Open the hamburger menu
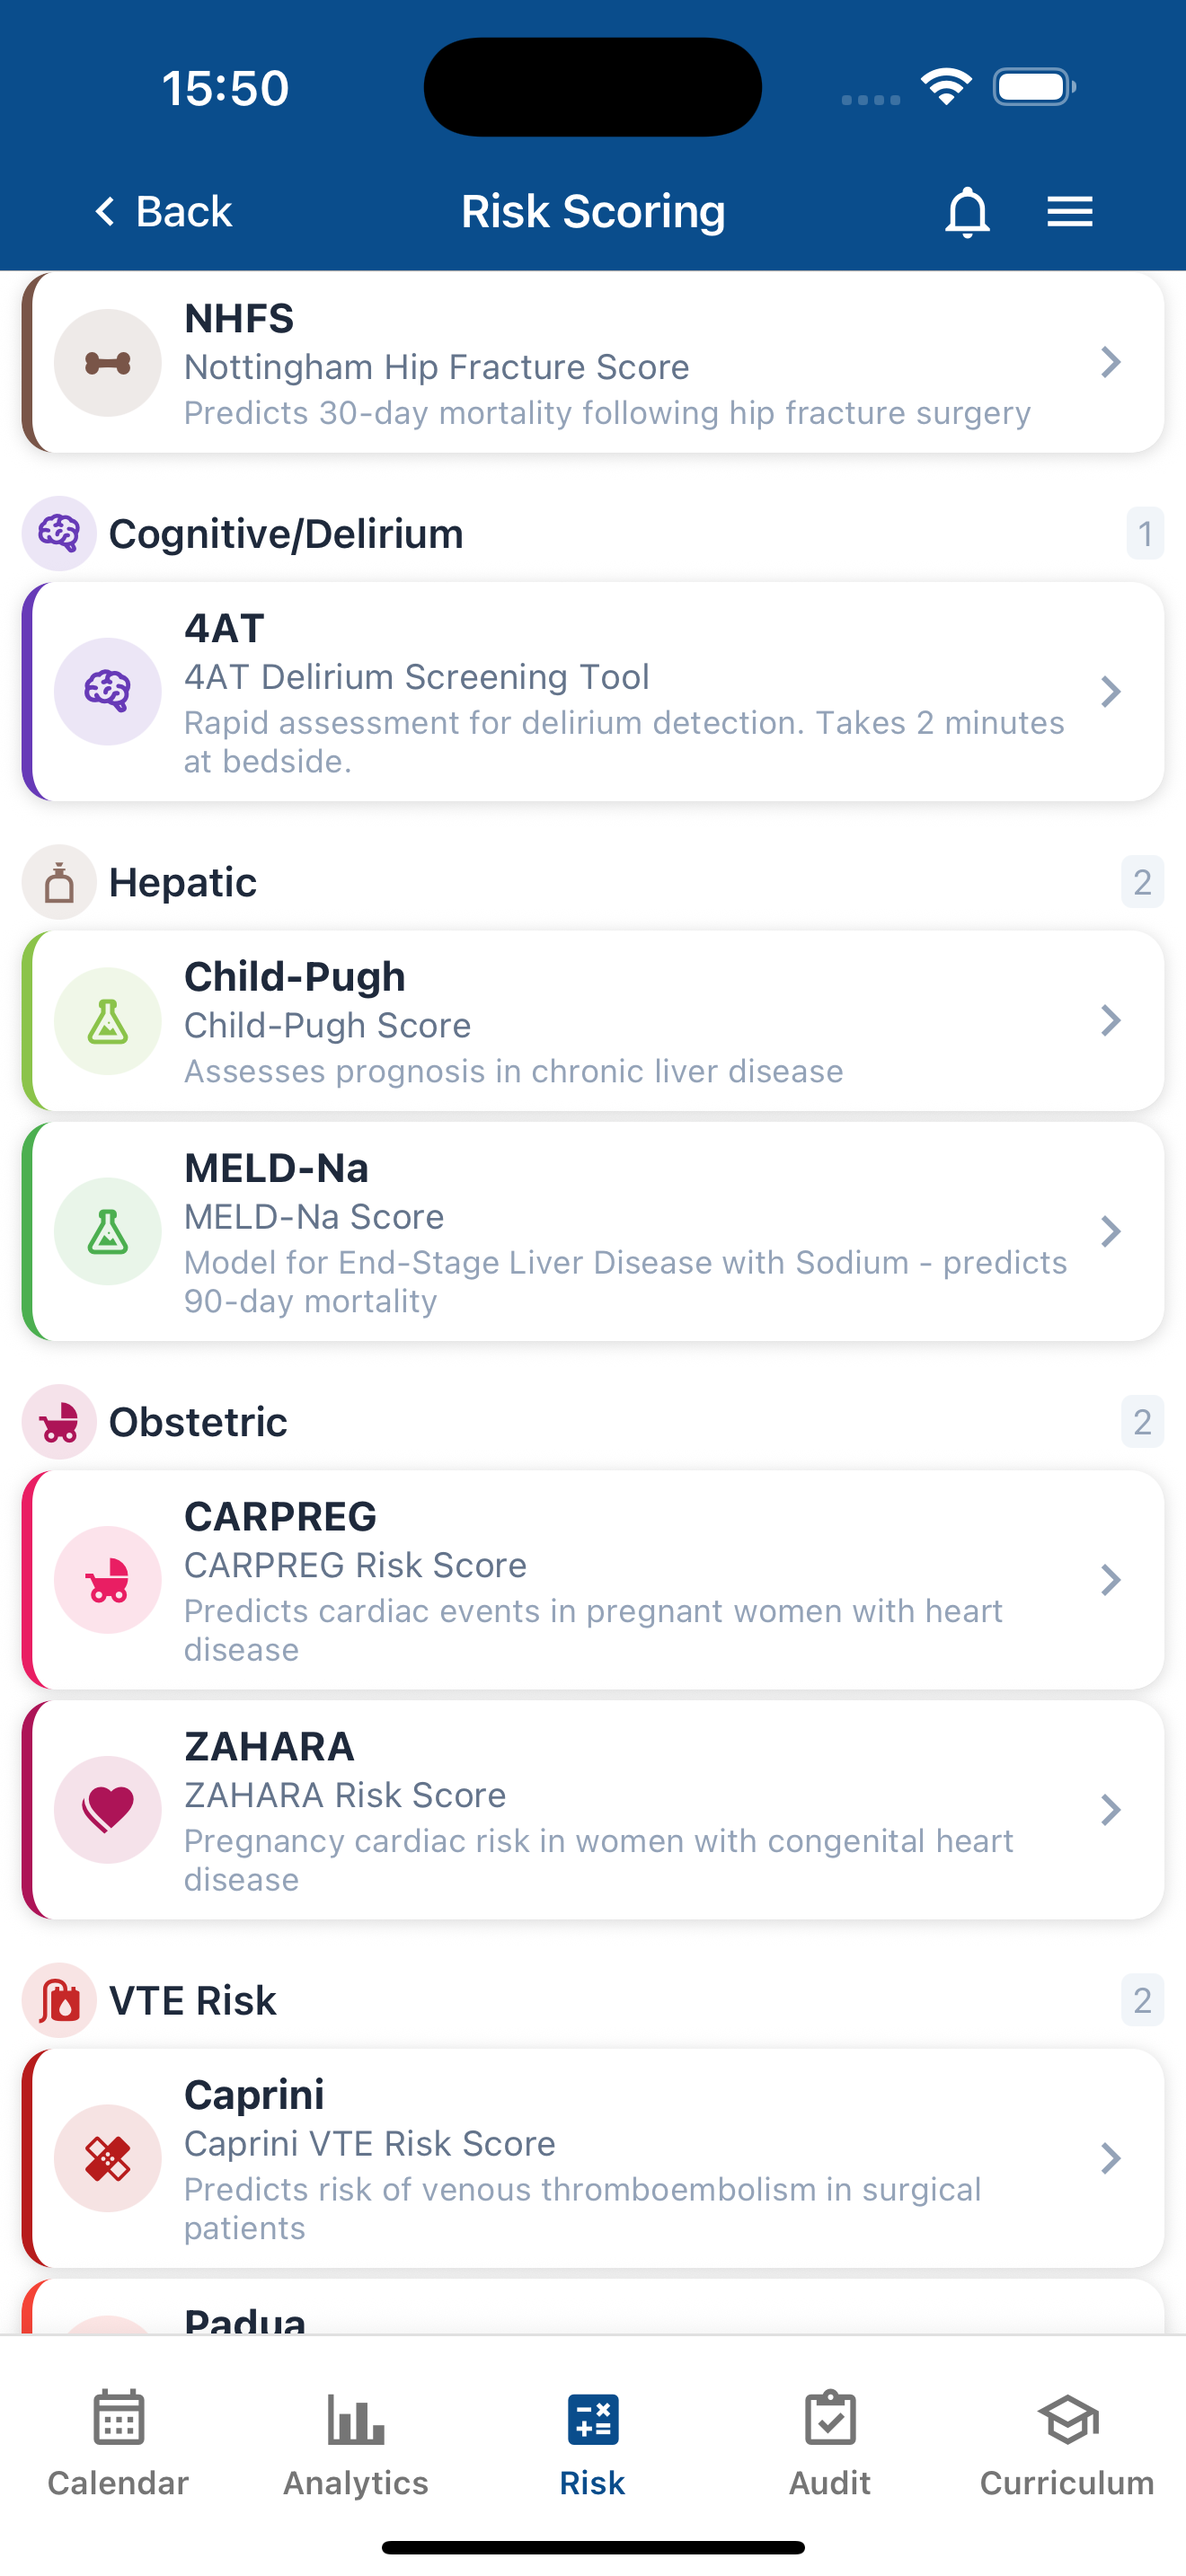This screenshot has width=1186, height=2576. [x=1069, y=211]
